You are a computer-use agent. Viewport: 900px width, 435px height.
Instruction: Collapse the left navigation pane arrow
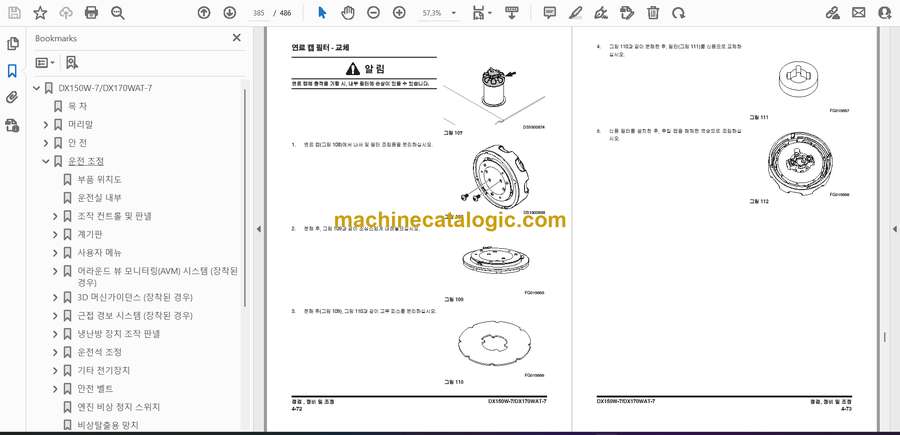pyautogui.click(x=258, y=229)
